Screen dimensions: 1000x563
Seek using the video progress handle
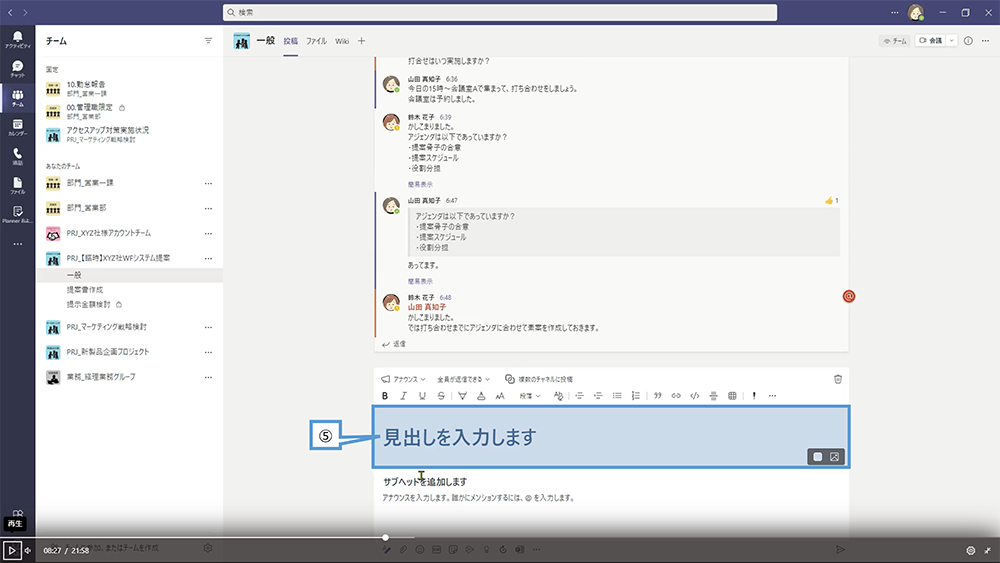[x=385, y=537]
